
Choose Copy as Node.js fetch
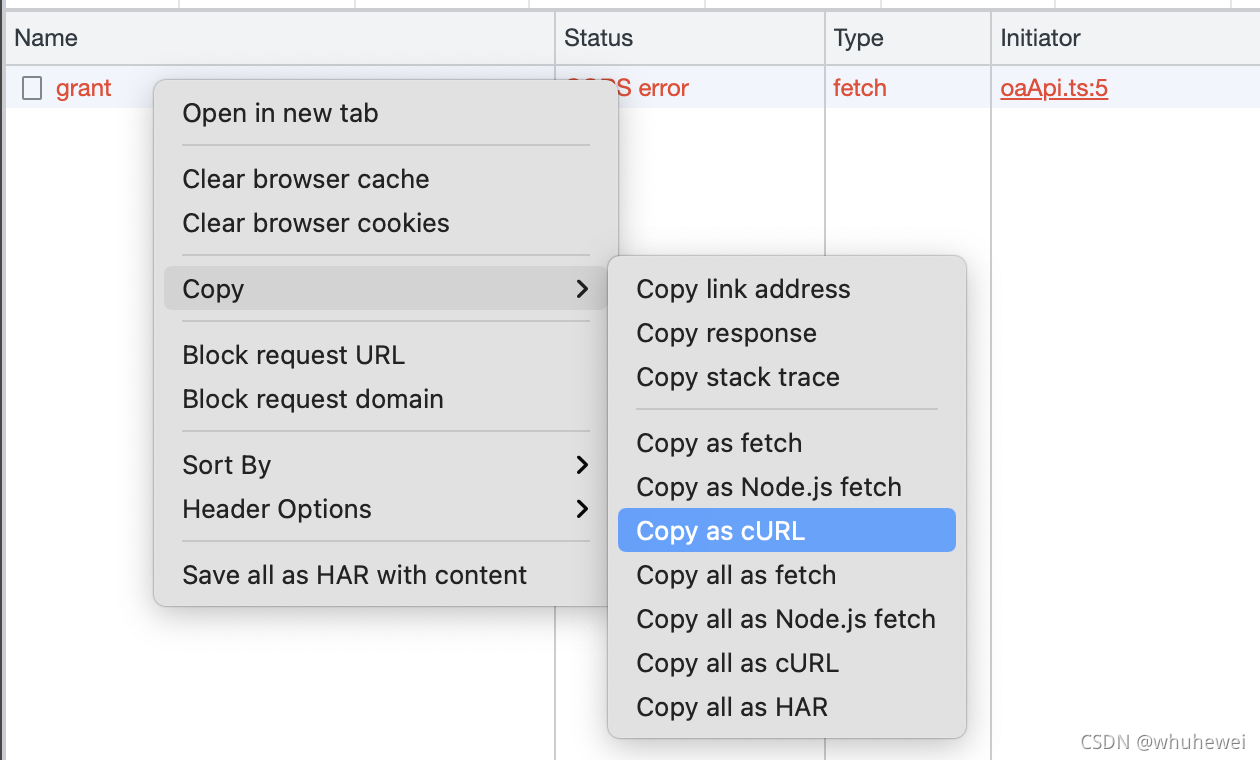point(768,487)
